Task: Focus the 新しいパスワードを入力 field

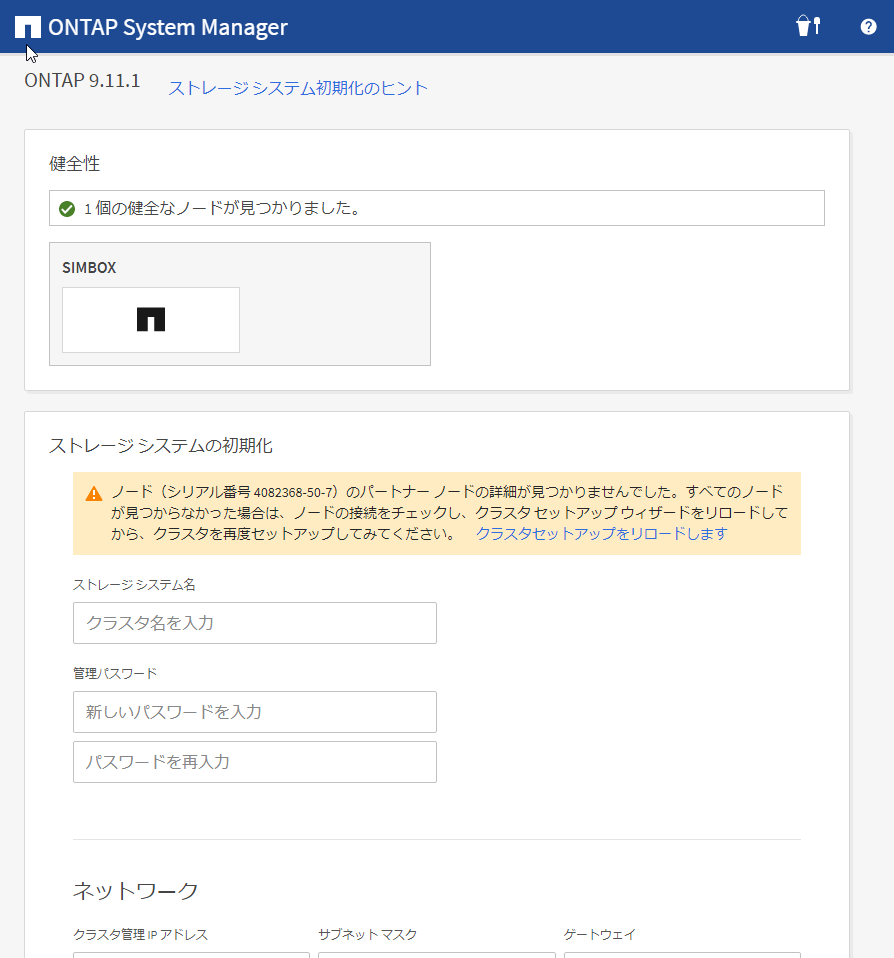Action: (255, 712)
